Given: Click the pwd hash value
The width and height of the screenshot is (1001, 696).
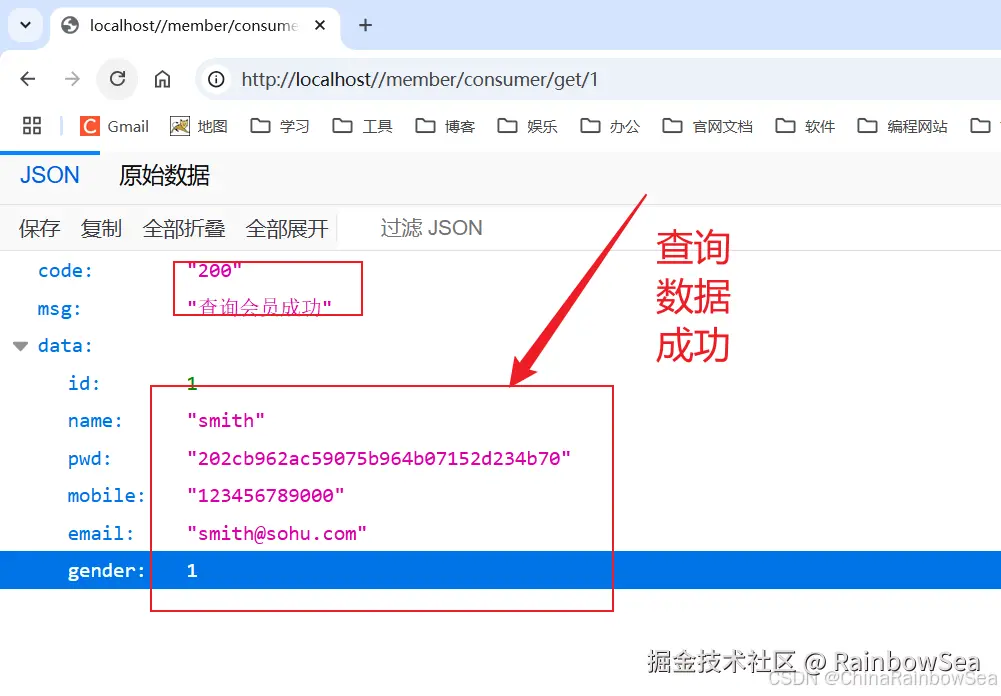Looking at the screenshot, I should click(x=379, y=458).
